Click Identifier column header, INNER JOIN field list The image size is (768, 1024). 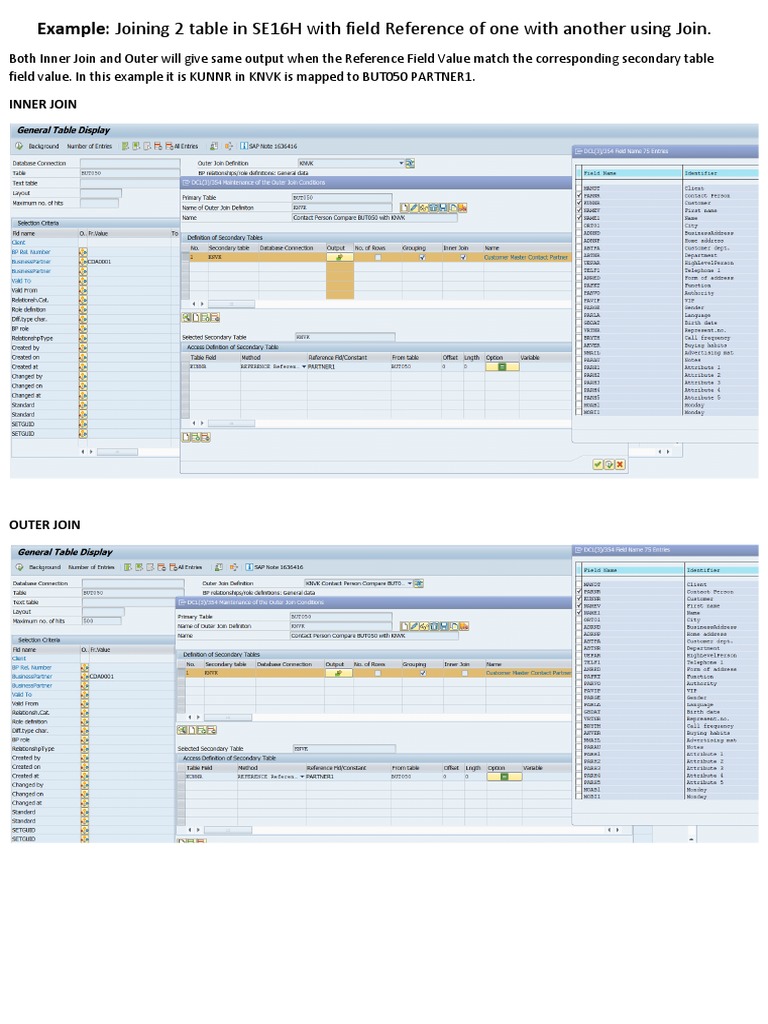coord(720,174)
